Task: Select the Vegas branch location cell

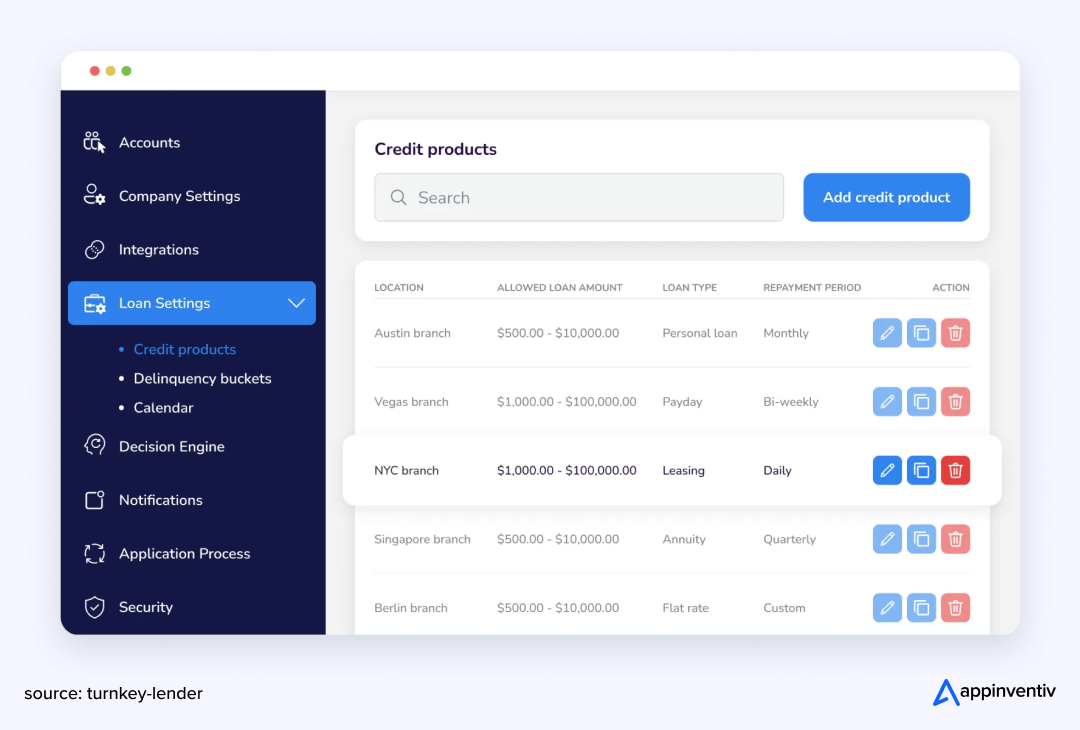Action: 411,402
